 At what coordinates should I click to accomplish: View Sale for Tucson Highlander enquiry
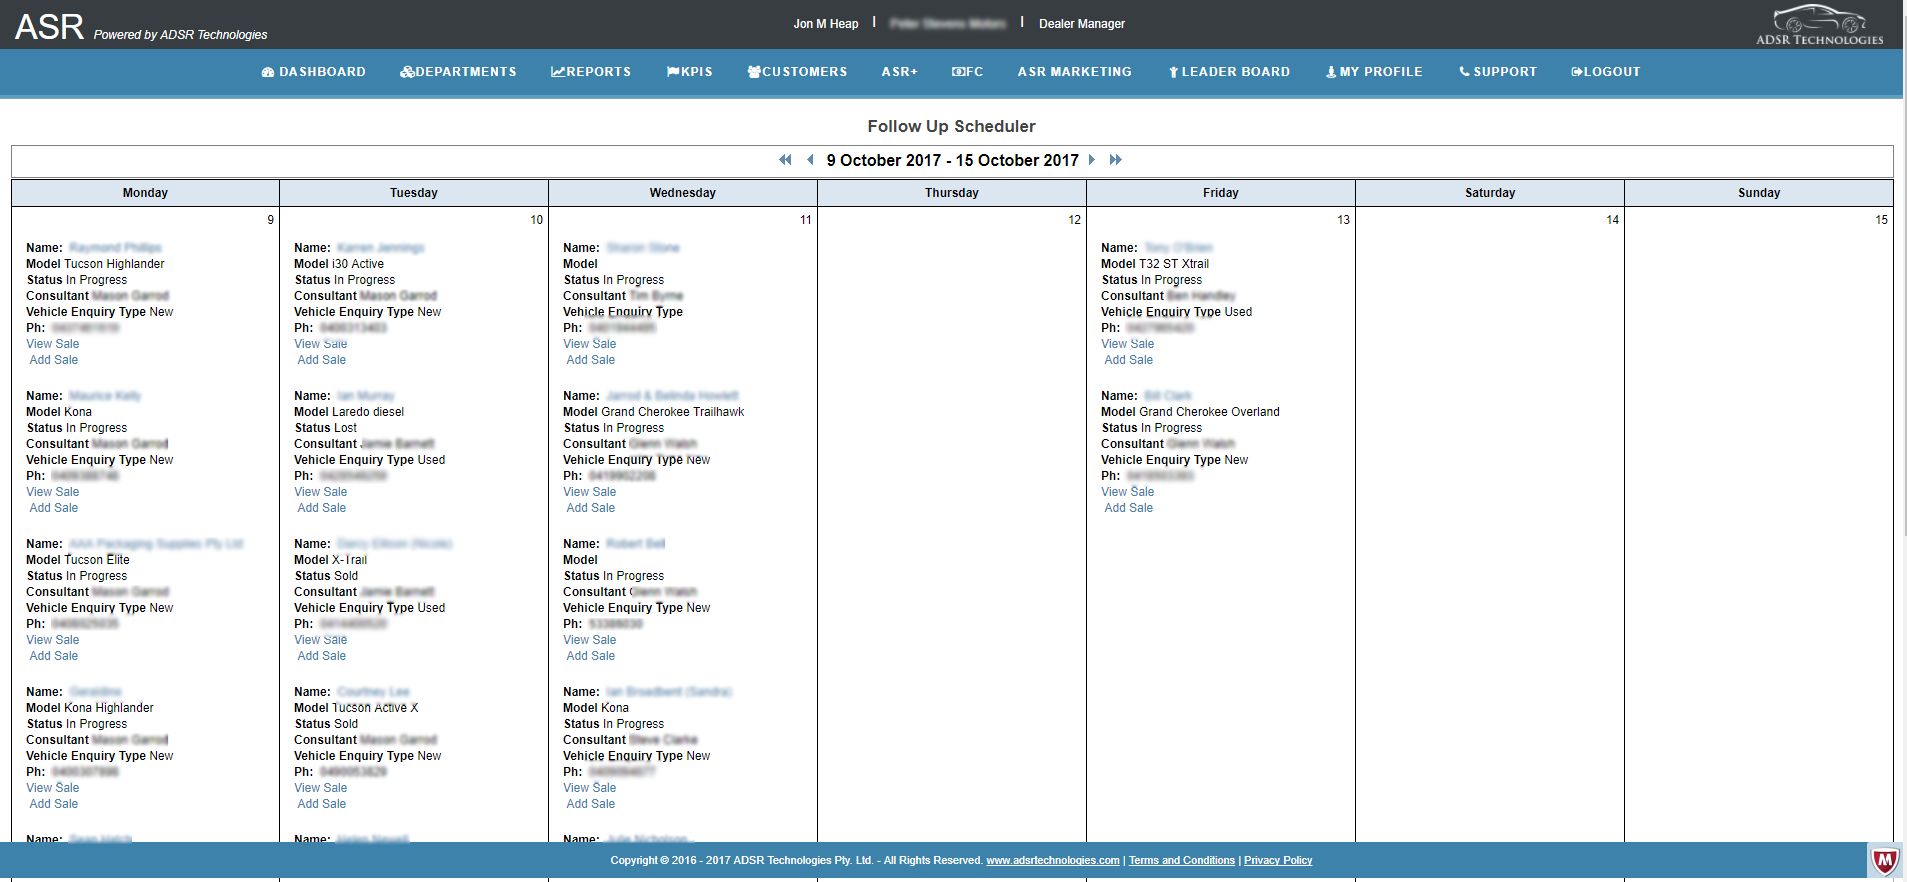click(53, 344)
